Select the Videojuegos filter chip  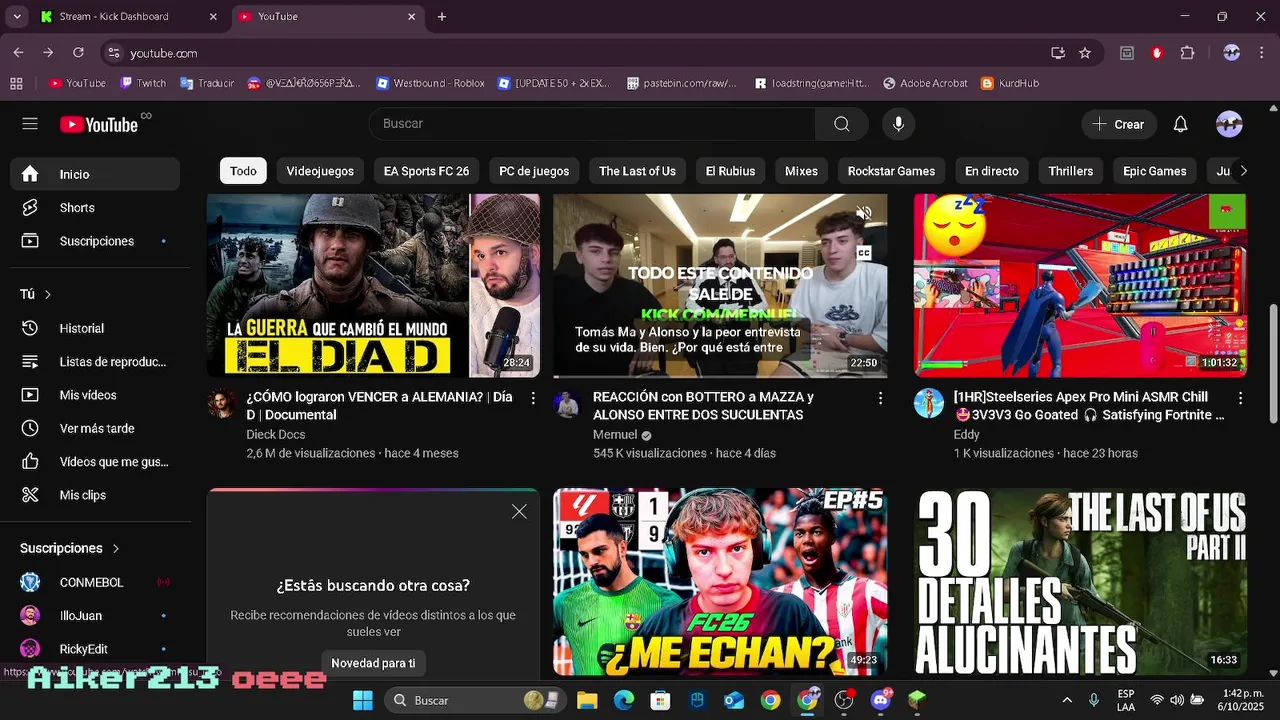(320, 171)
